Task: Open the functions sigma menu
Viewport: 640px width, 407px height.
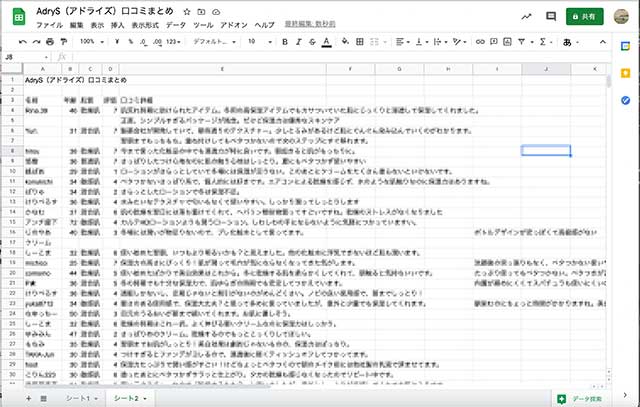Action: coord(543,42)
